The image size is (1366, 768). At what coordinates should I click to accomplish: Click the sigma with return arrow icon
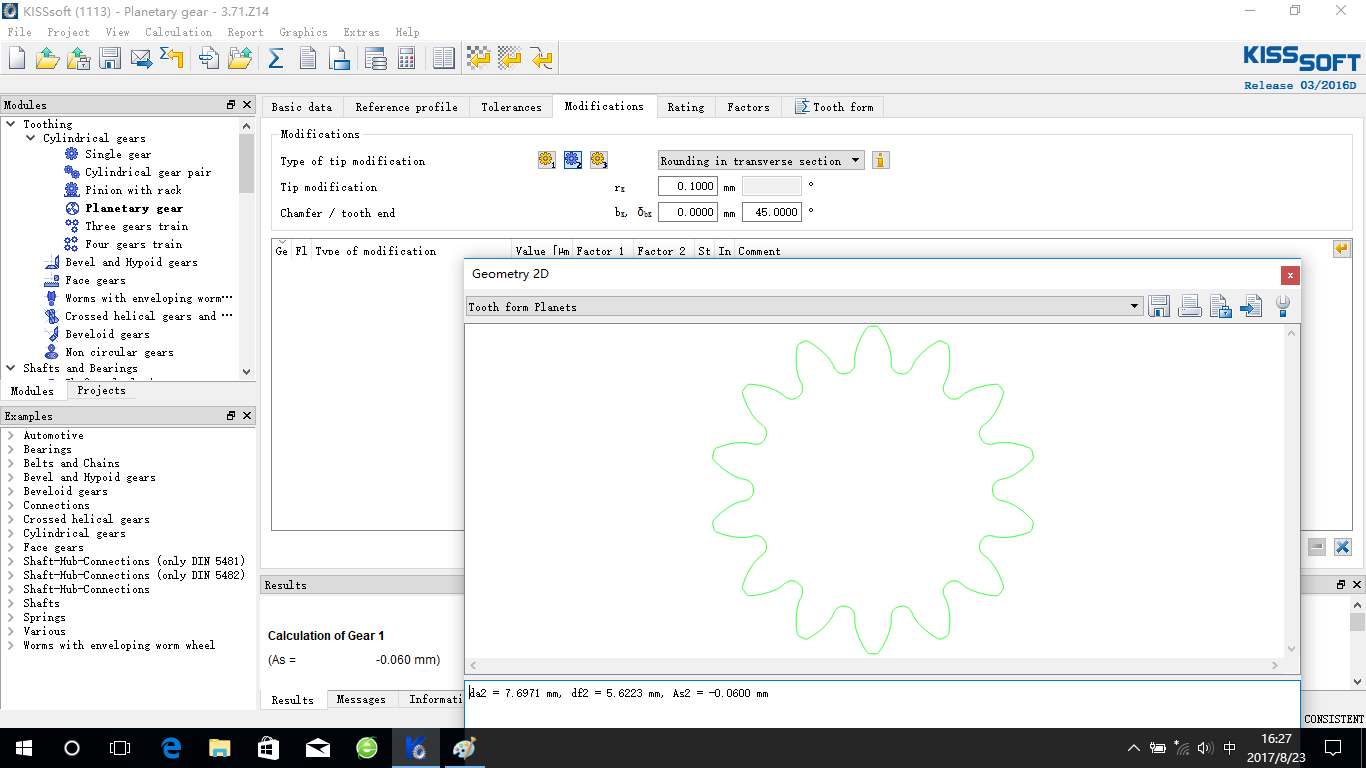tap(172, 58)
